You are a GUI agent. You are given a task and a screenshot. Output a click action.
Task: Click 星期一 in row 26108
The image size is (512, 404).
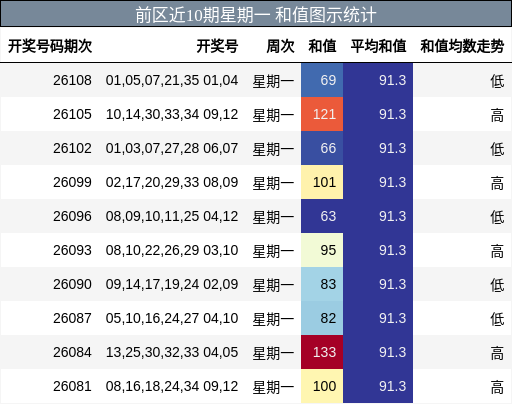[273, 81]
